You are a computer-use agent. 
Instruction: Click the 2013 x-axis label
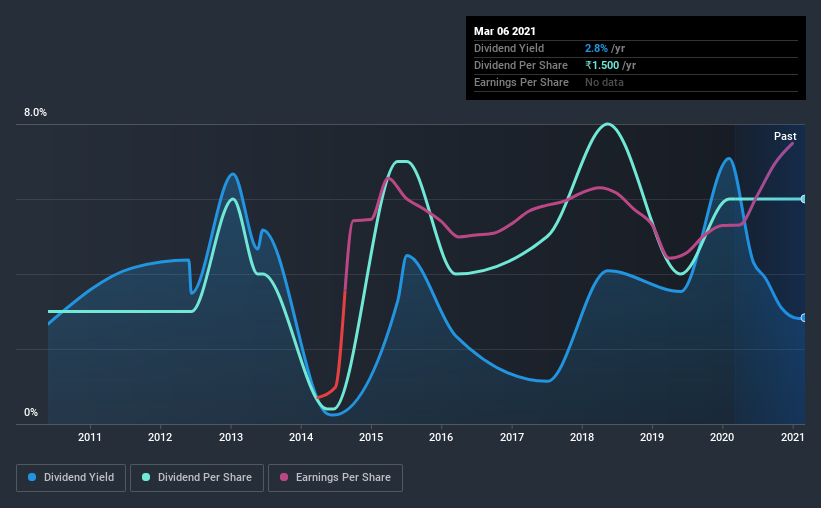[231, 437]
